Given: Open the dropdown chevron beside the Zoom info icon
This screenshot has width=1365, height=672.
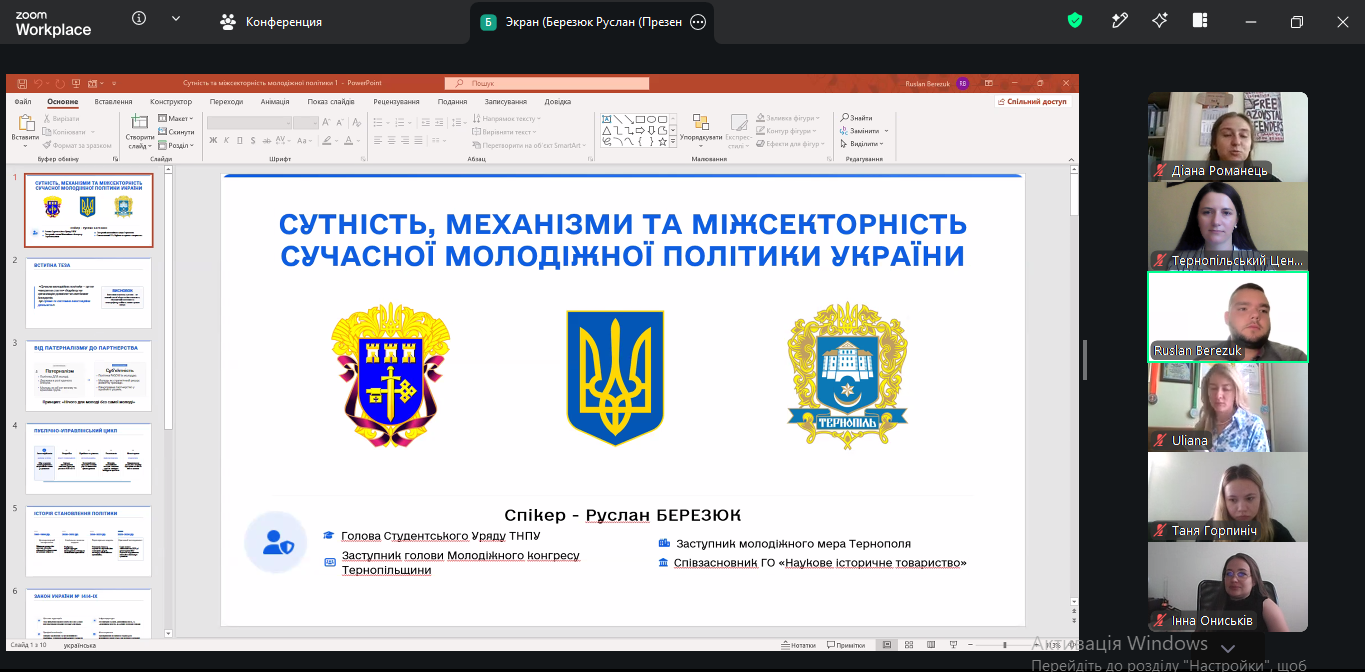Looking at the screenshot, I should point(176,18).
